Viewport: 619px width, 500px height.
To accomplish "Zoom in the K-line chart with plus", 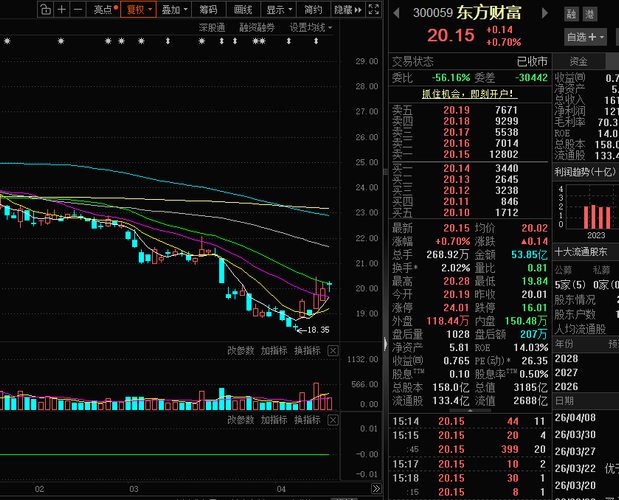I will 62,9.
